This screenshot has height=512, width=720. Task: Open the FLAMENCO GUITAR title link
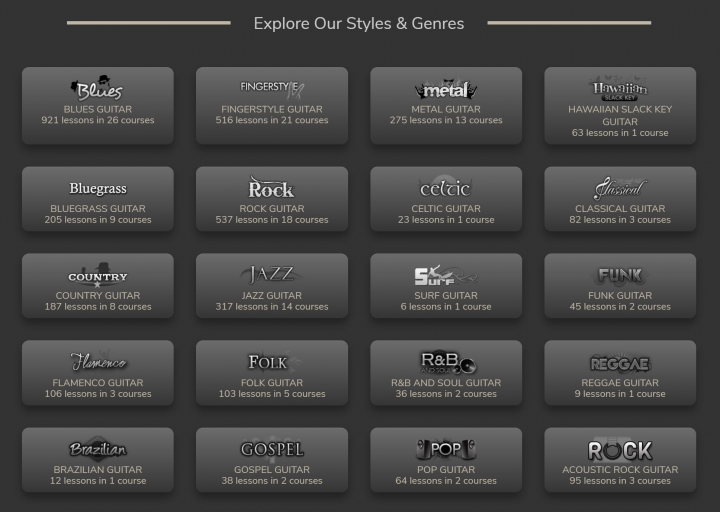click(x=98, y=383)
